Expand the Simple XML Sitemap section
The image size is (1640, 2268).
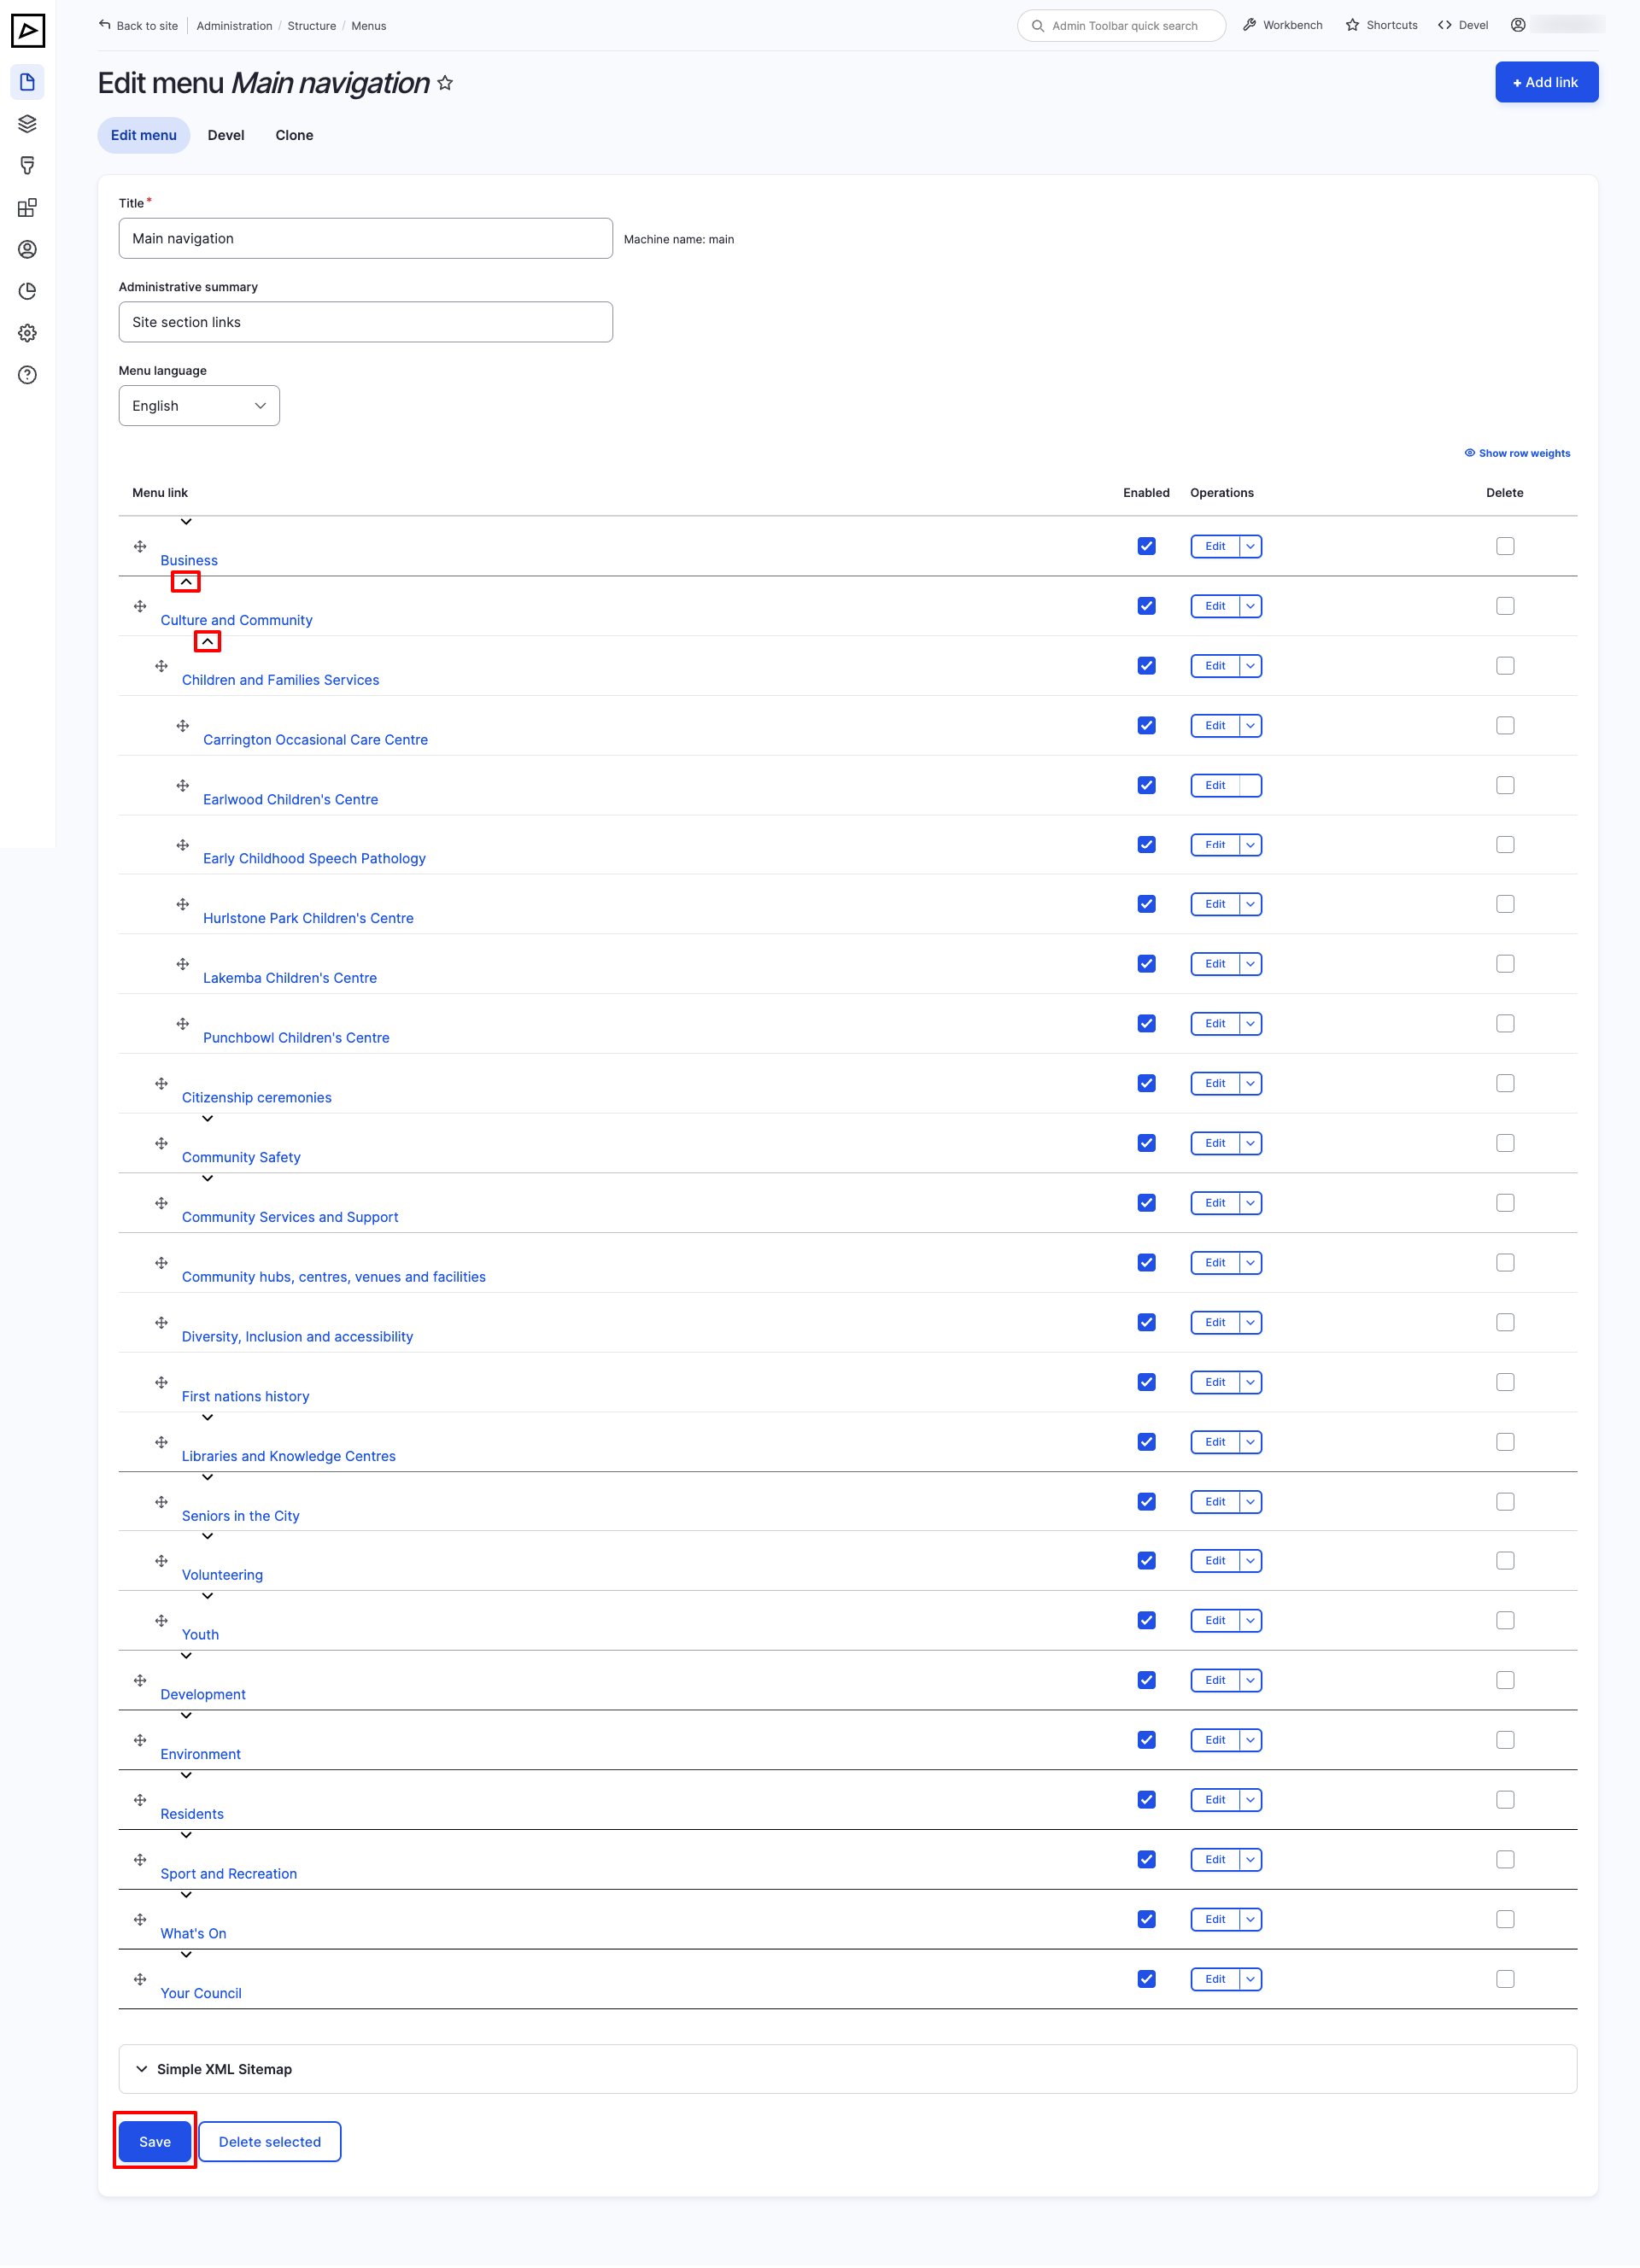pos(224,2069)
